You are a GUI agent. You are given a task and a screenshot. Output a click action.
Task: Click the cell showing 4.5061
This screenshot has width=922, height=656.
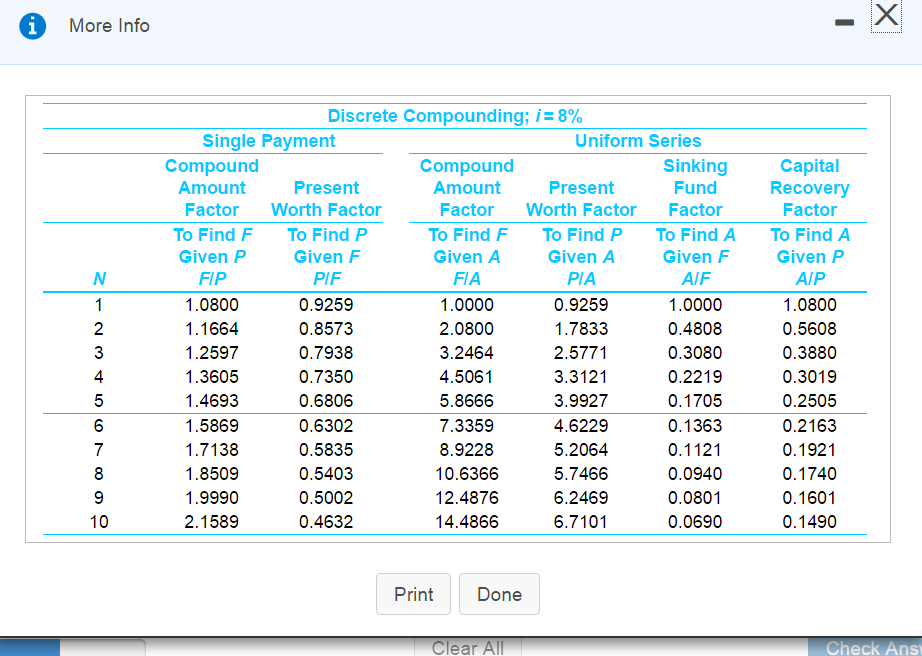point(467,377)
